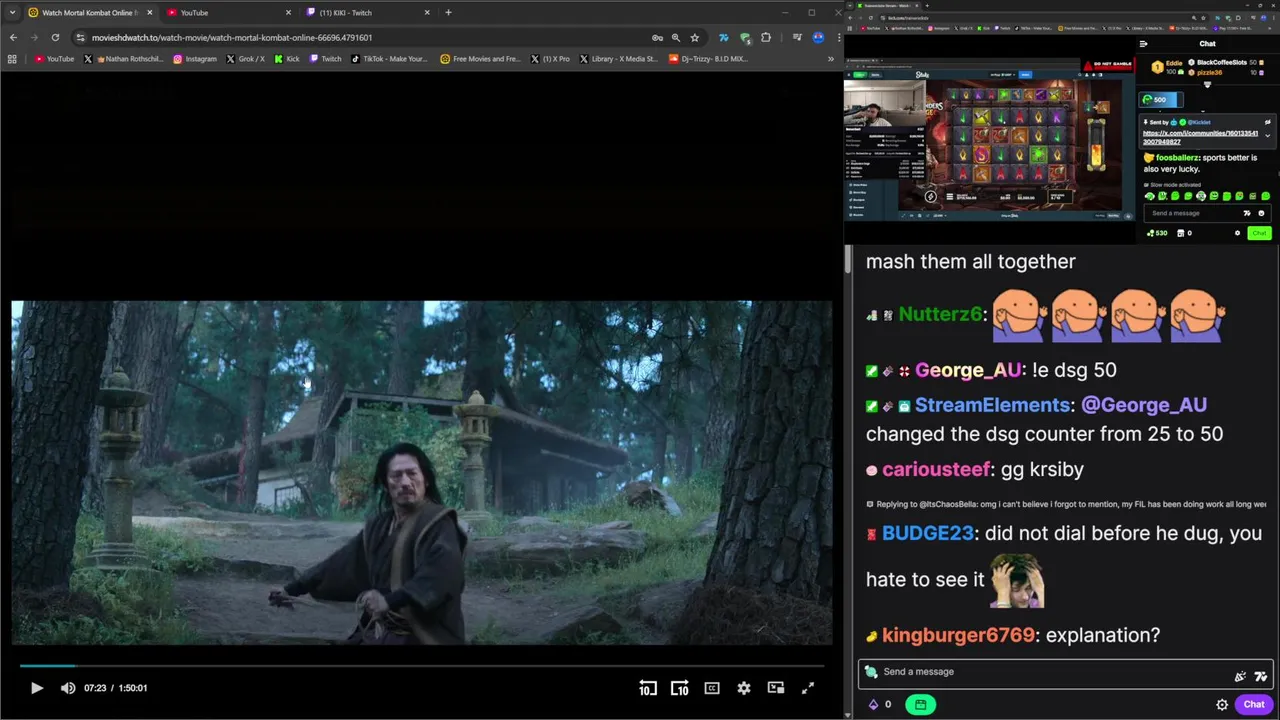Show more bookmarks overflow chevron
Screen dimensions: 1280x720
(x=830, y=59)
